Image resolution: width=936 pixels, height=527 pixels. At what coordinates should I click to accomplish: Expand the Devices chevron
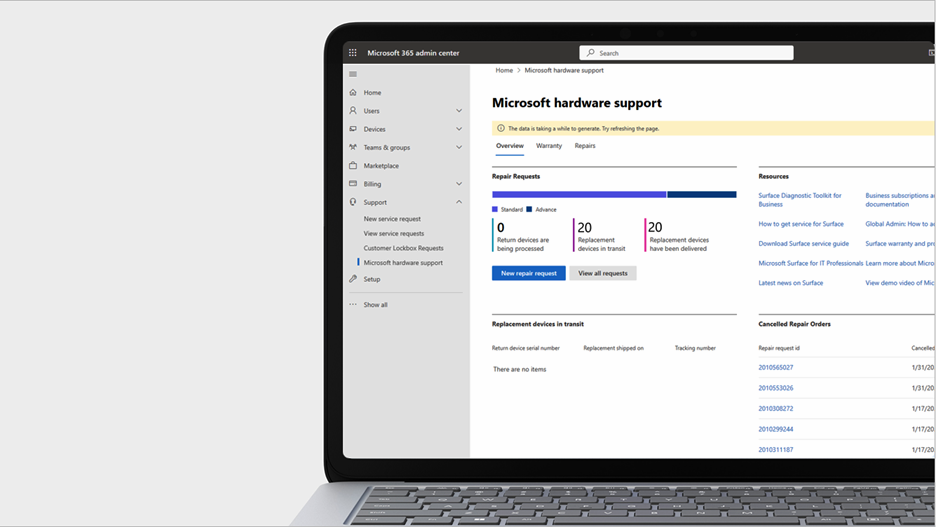(459, 129)
